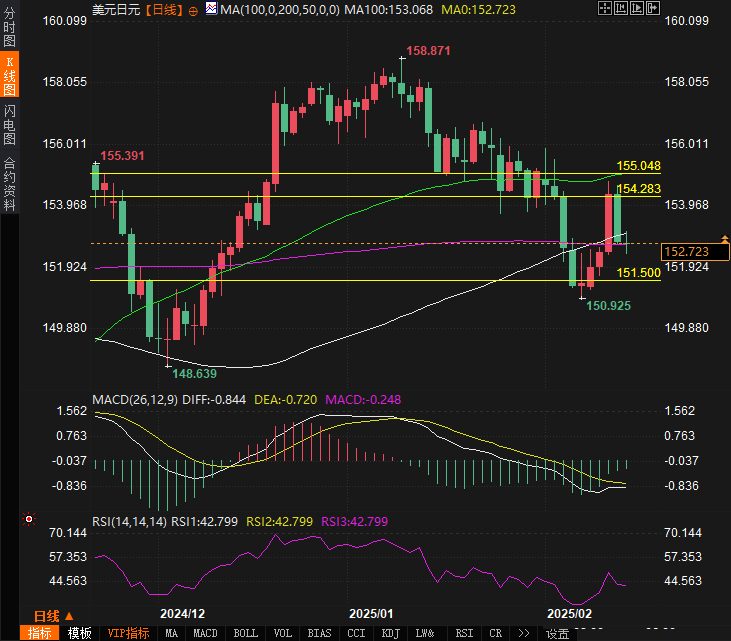Open the 闪电图 side tab

coord(9,124)
